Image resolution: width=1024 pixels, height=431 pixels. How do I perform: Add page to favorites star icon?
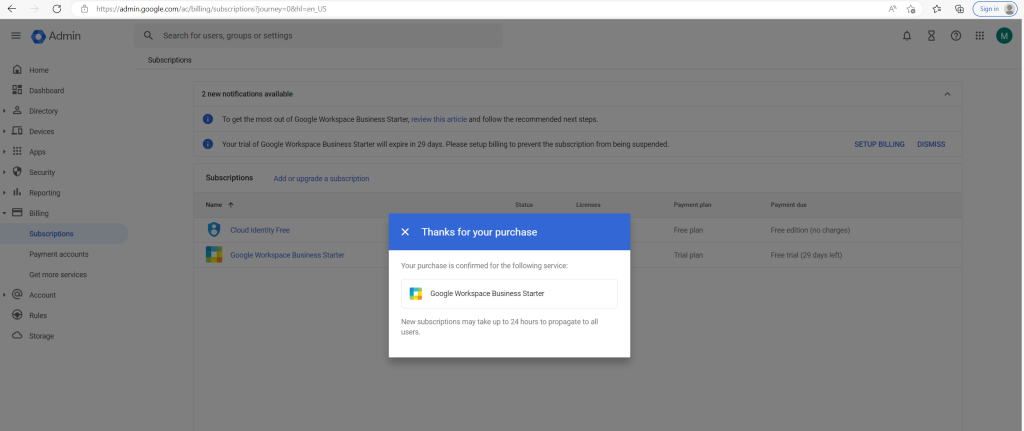[x=910, y=8]
